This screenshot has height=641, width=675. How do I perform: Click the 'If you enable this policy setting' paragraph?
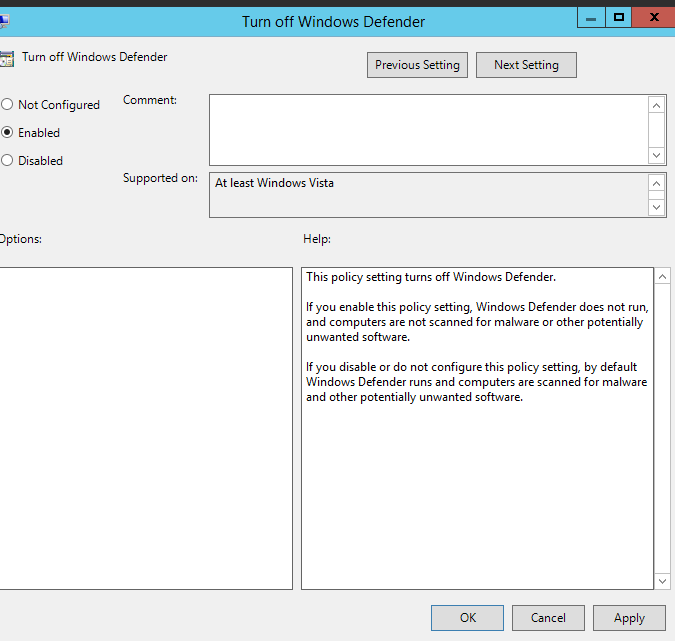point(477,322)
